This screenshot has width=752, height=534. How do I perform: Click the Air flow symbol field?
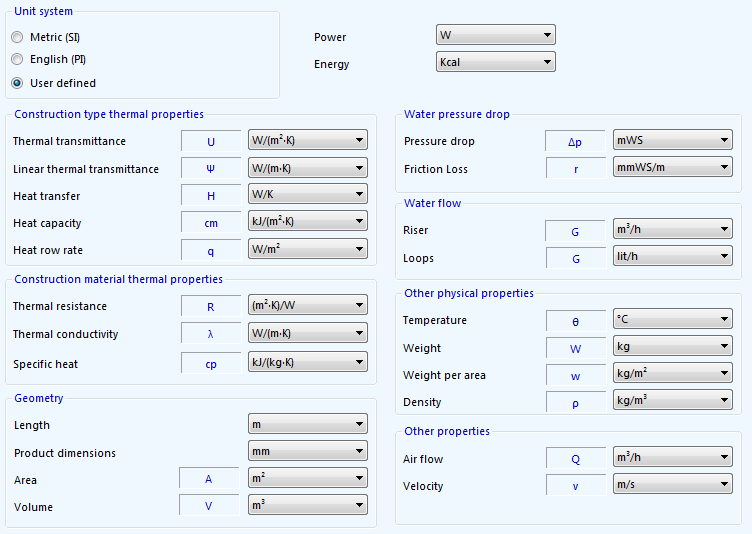575,459
